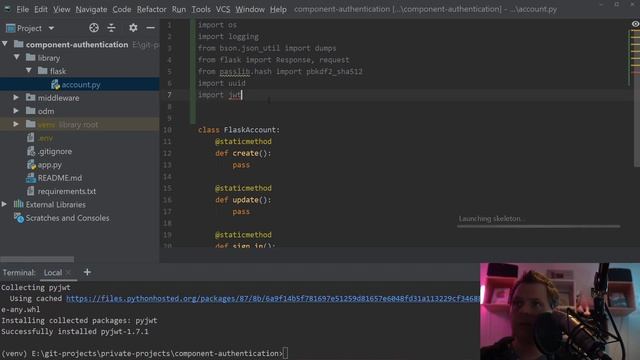Select account.py in the project tree

80,84
